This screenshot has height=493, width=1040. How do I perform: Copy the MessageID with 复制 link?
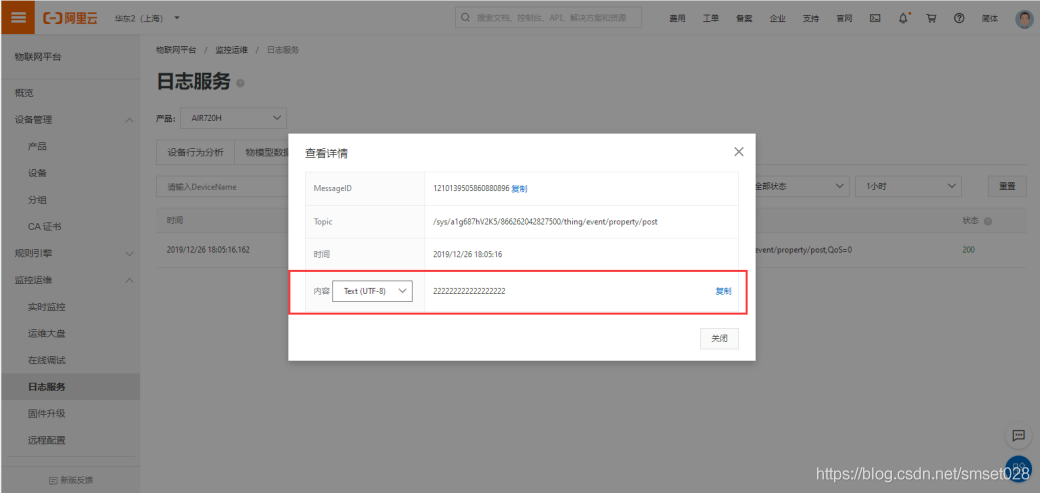click(x=519, y=188)
